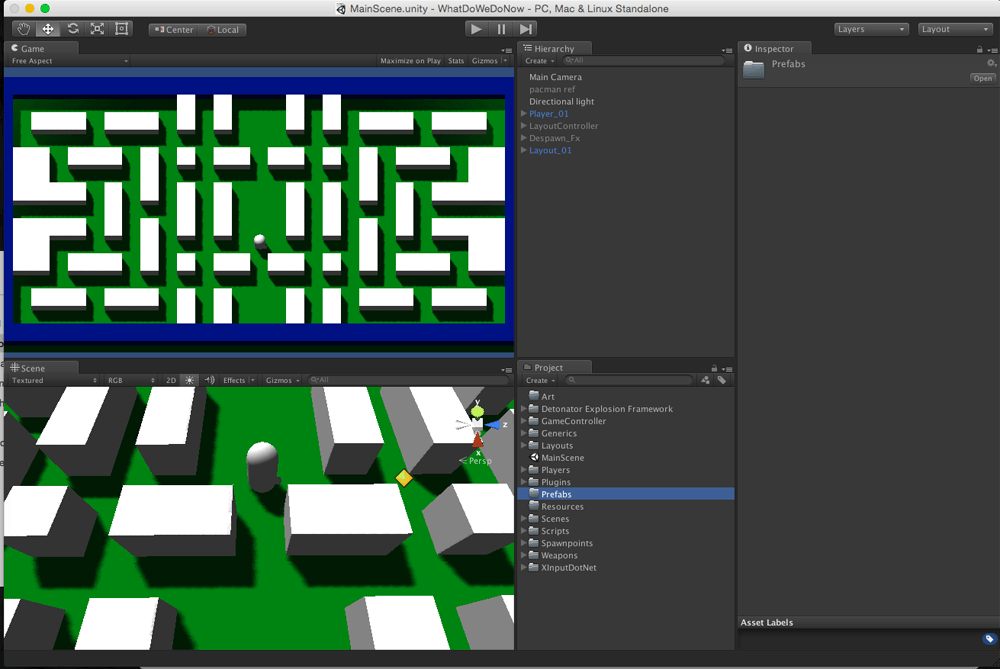The image size is (1000, 669).
Task: Click the Step frame button
Action: click(x=525, y=29)
